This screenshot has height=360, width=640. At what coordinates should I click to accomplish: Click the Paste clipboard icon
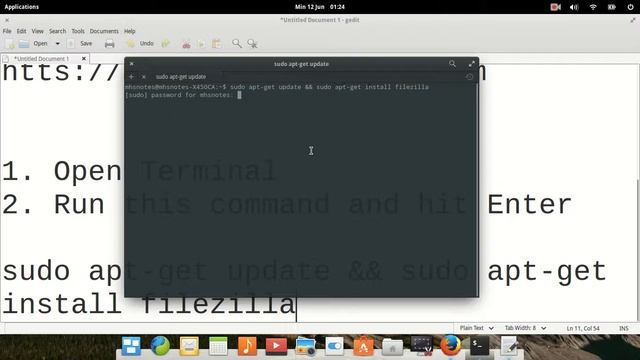pos(216,44)
